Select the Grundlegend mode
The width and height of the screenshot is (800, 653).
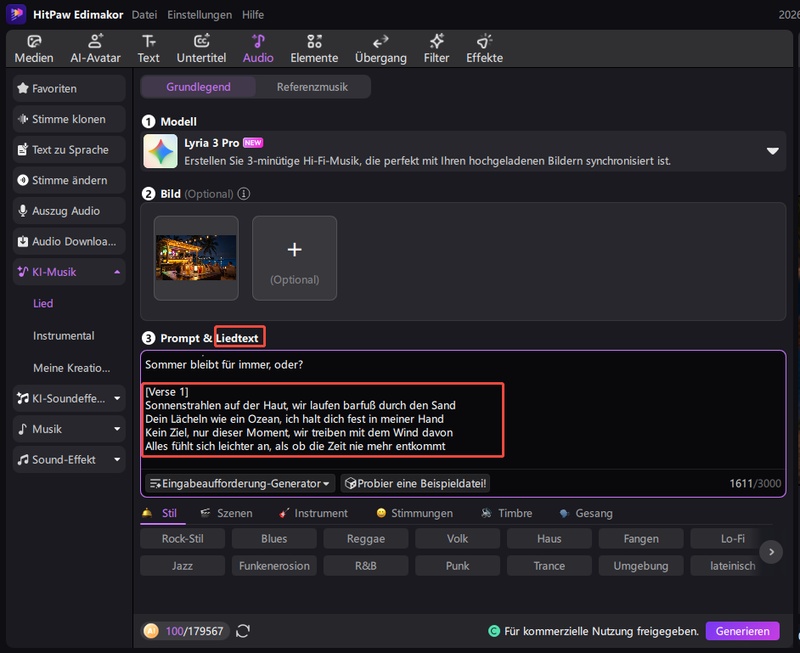pyautogui.click(x=198, y=87)
